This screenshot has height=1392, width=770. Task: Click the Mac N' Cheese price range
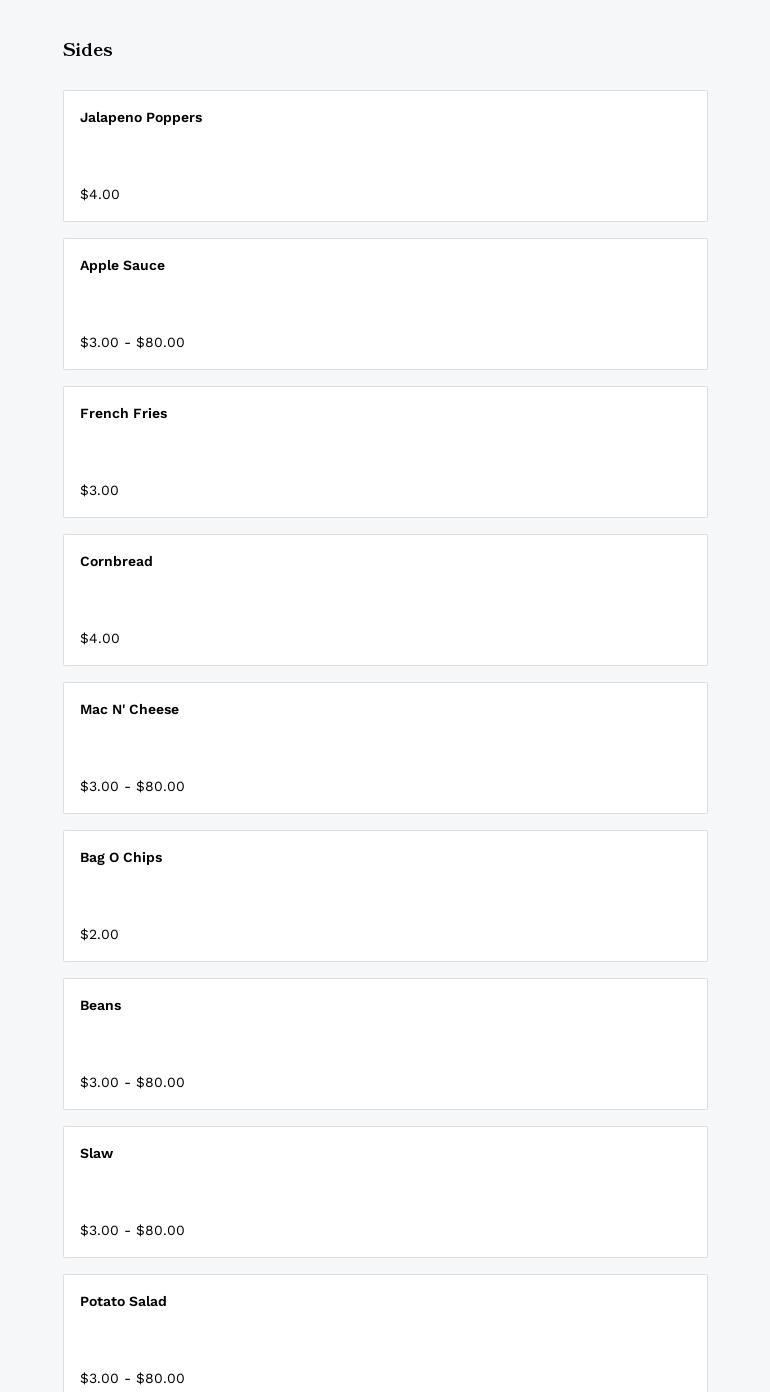click(132, 787)
